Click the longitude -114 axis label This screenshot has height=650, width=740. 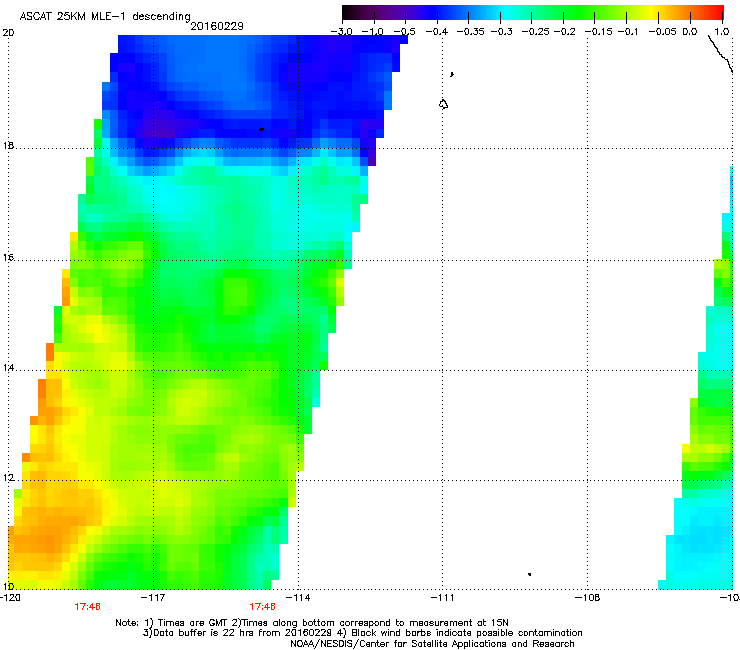coord(298,598)
